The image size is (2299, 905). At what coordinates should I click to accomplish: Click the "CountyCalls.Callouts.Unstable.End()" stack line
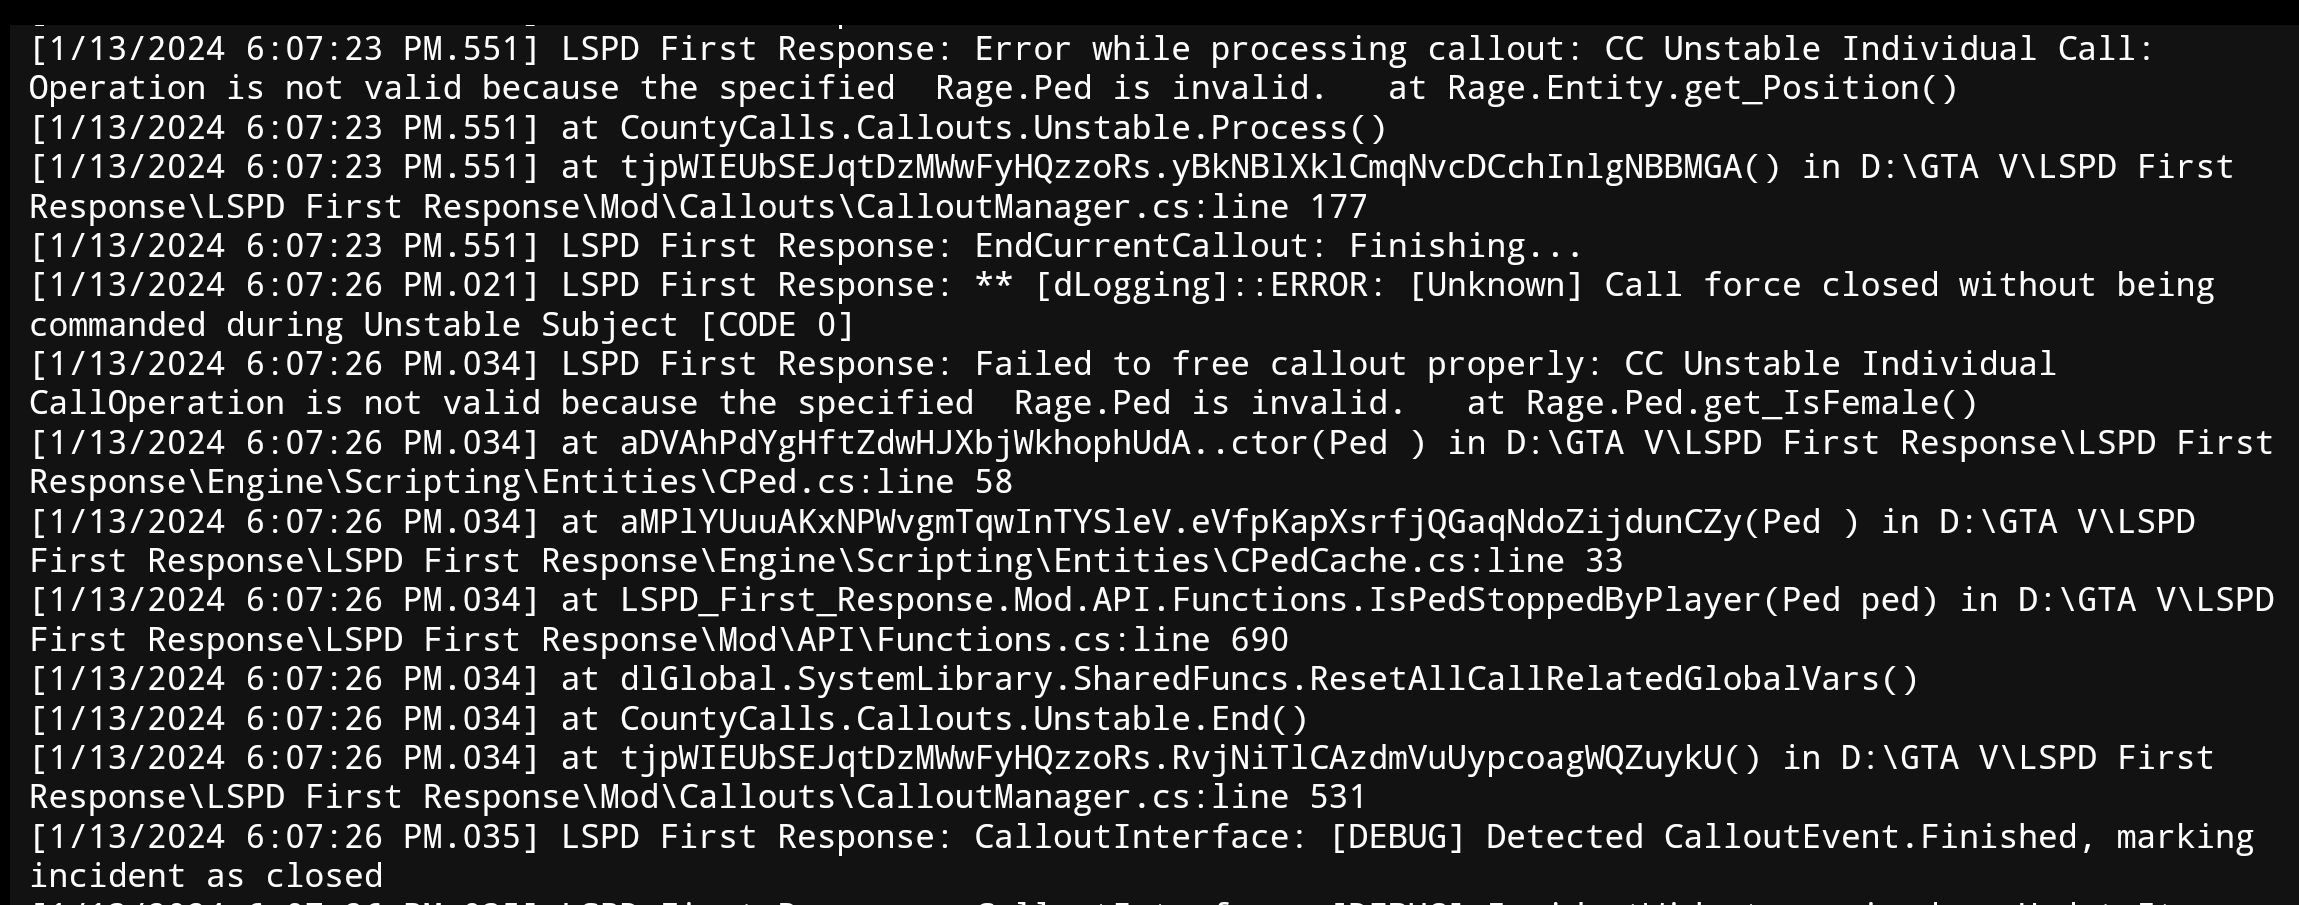click(963, 719)
